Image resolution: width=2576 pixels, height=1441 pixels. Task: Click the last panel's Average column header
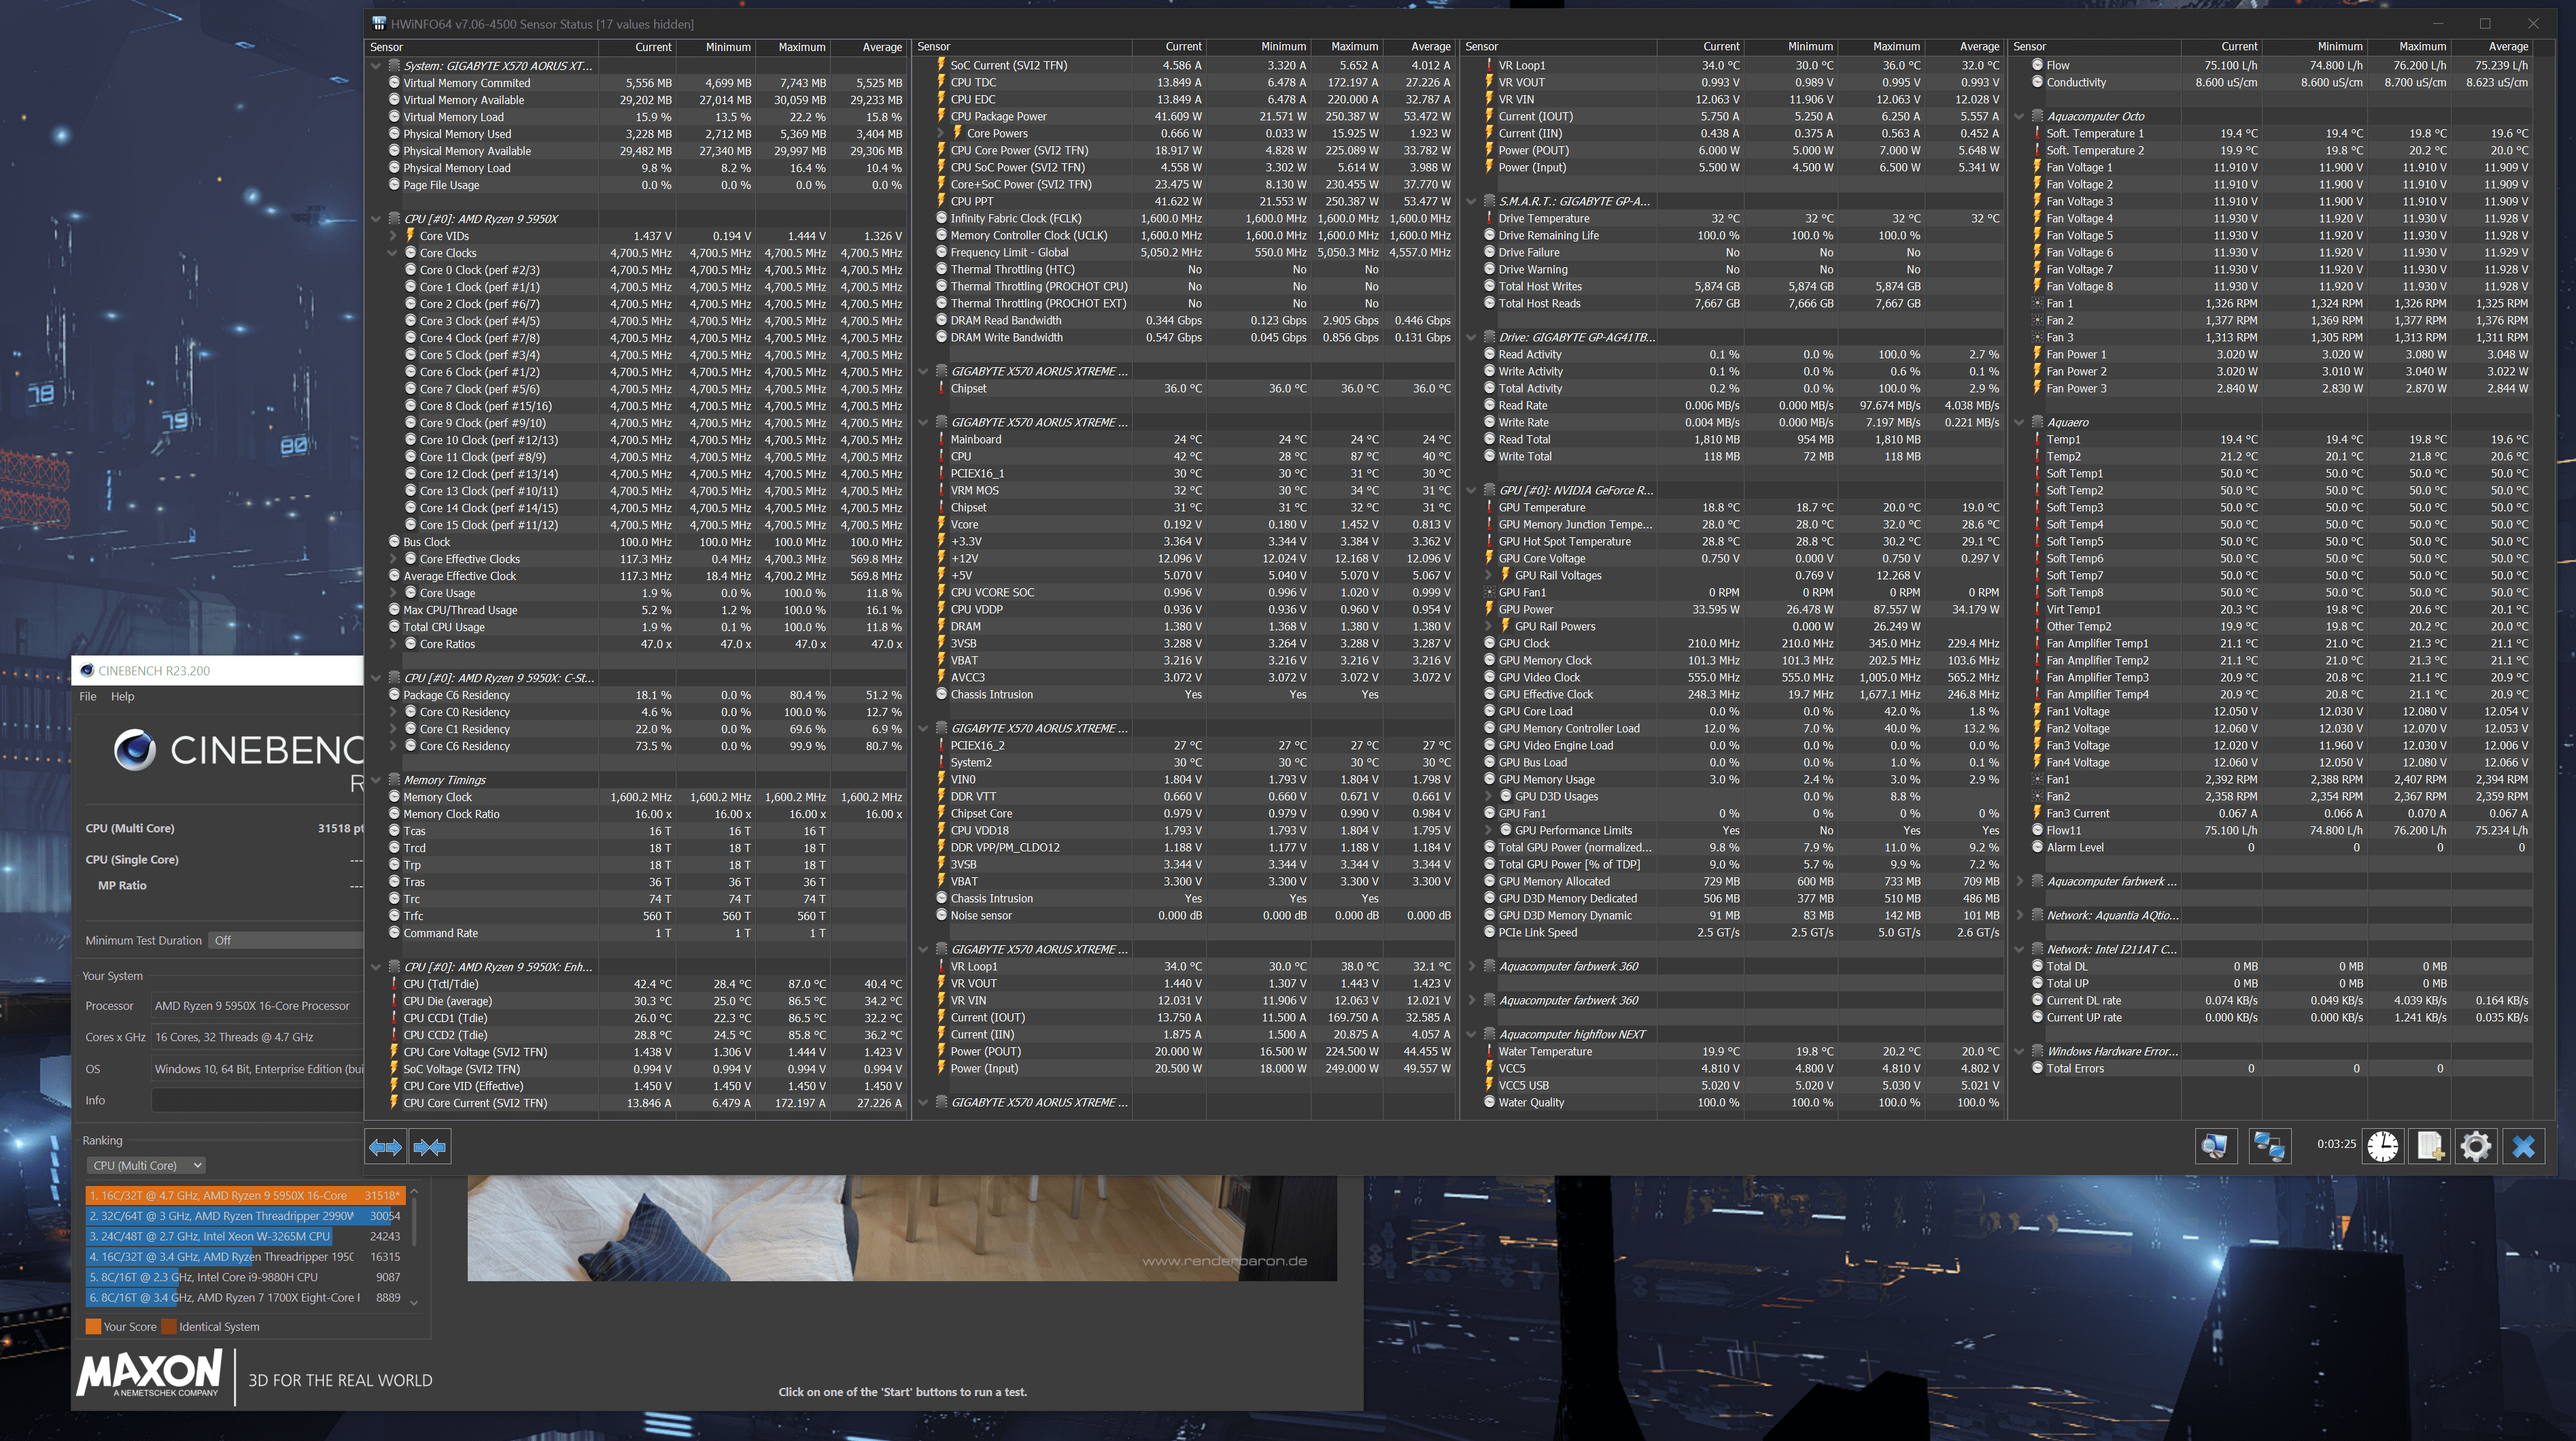coord(2493,47)
